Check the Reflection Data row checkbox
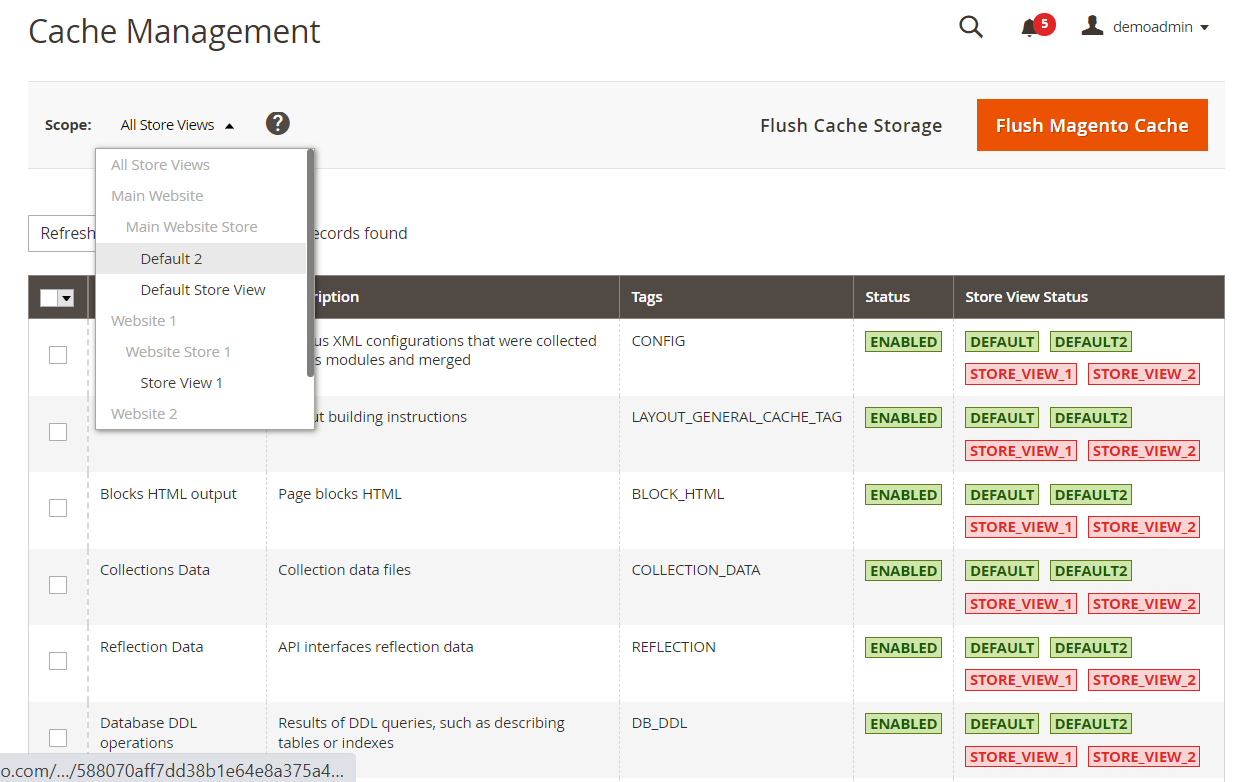Screen dimensions: 1236x782 click(x=58, y=661)
